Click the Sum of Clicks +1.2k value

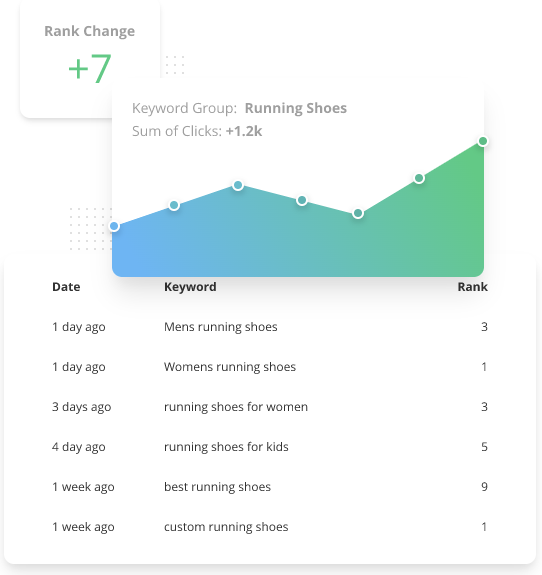(244, 131)
